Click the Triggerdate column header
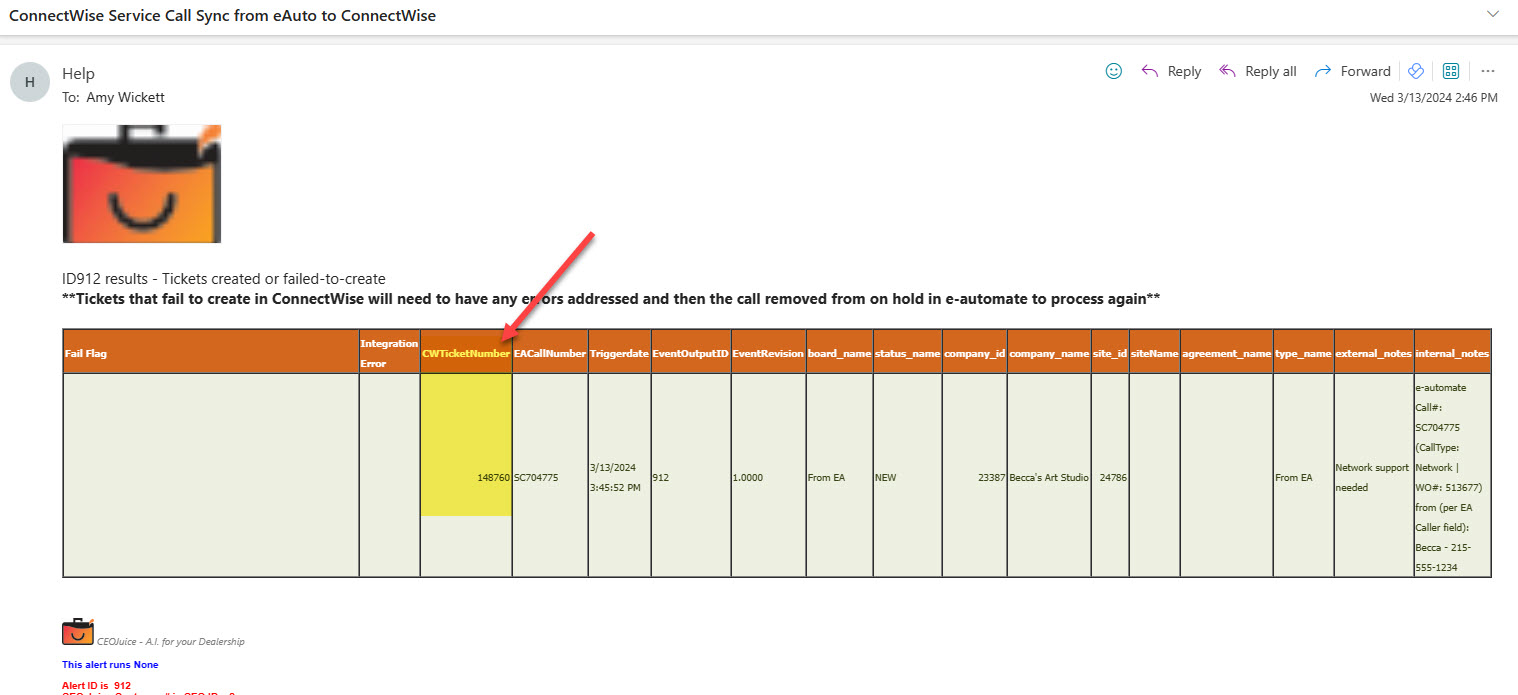Image resolution: width=1518 pixels, height=695 pixels. pos(619,353)
